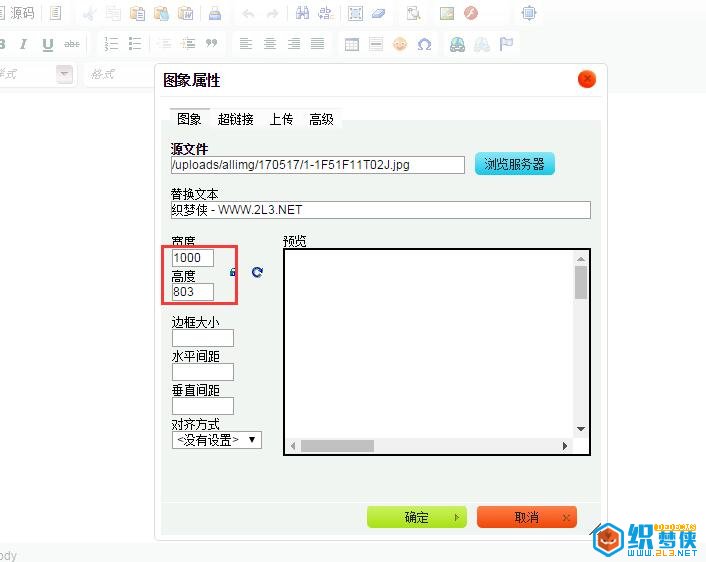Toggle the lock ratio padlock icon

click(233, 272)
